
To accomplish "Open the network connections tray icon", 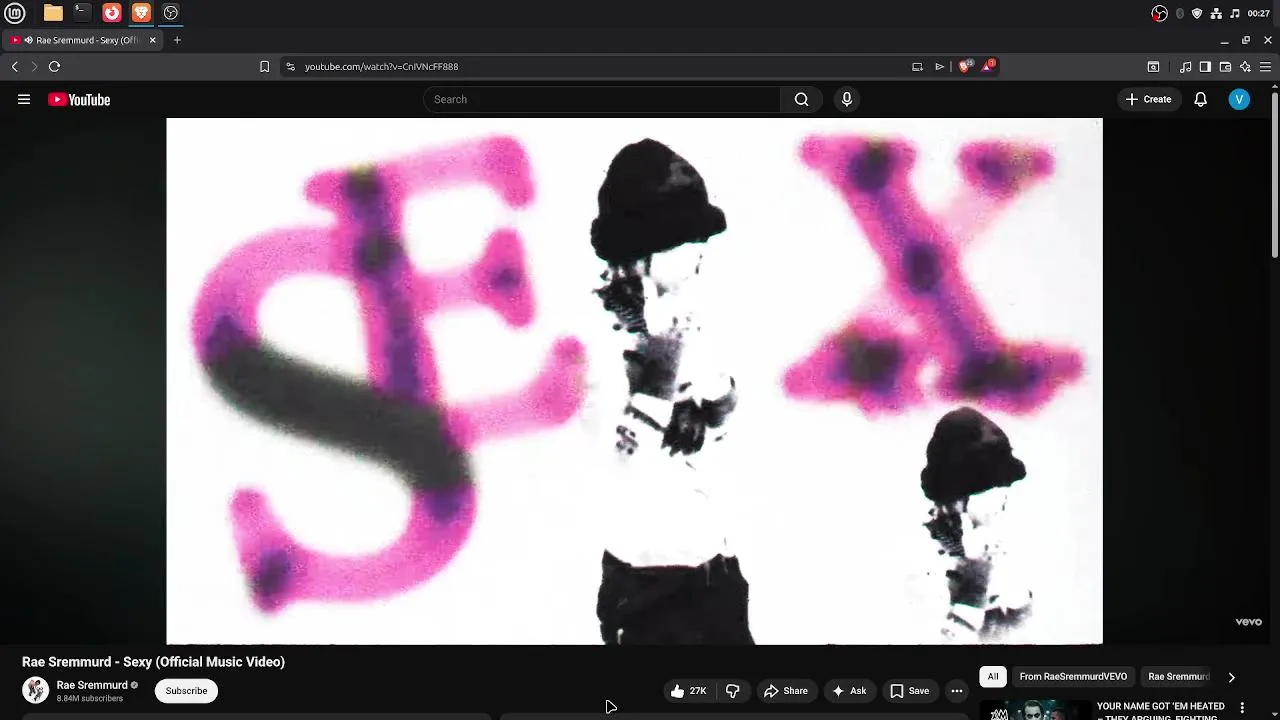I will pos(1216,13).
